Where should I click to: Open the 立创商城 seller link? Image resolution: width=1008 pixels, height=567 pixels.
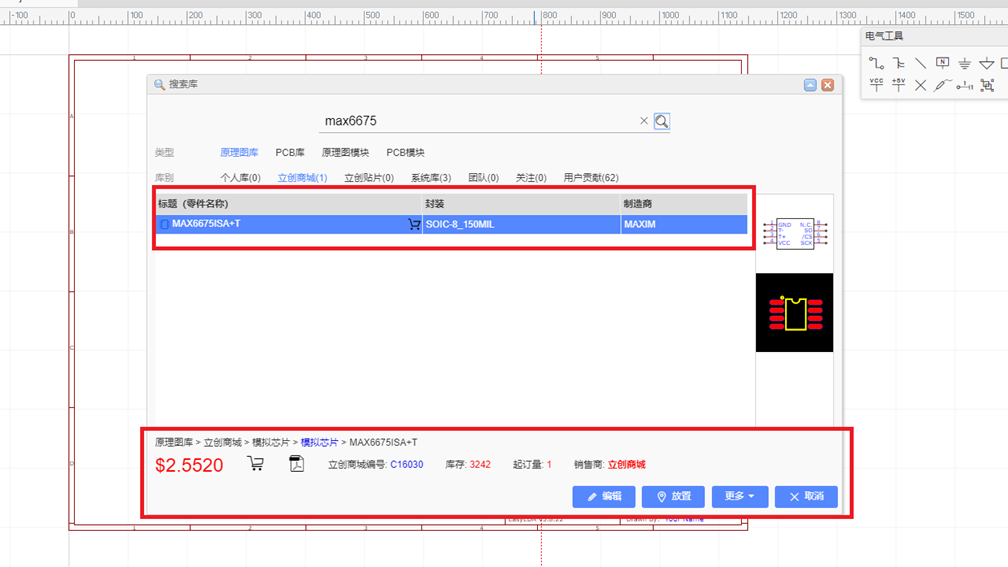(x=627, y=464)
